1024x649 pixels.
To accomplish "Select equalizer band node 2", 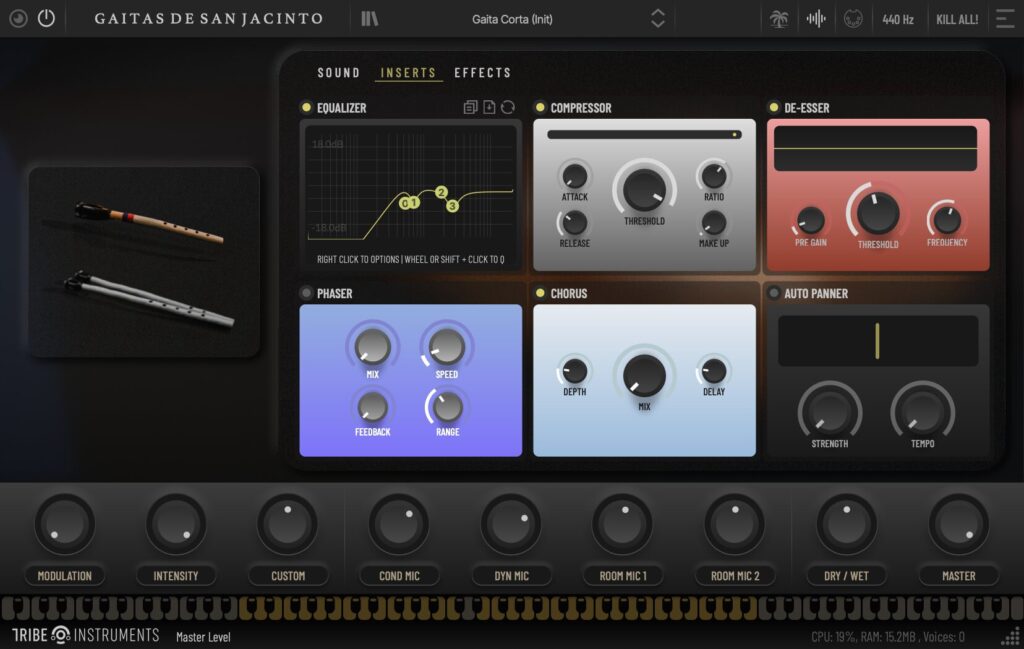I will click(441, 192).
